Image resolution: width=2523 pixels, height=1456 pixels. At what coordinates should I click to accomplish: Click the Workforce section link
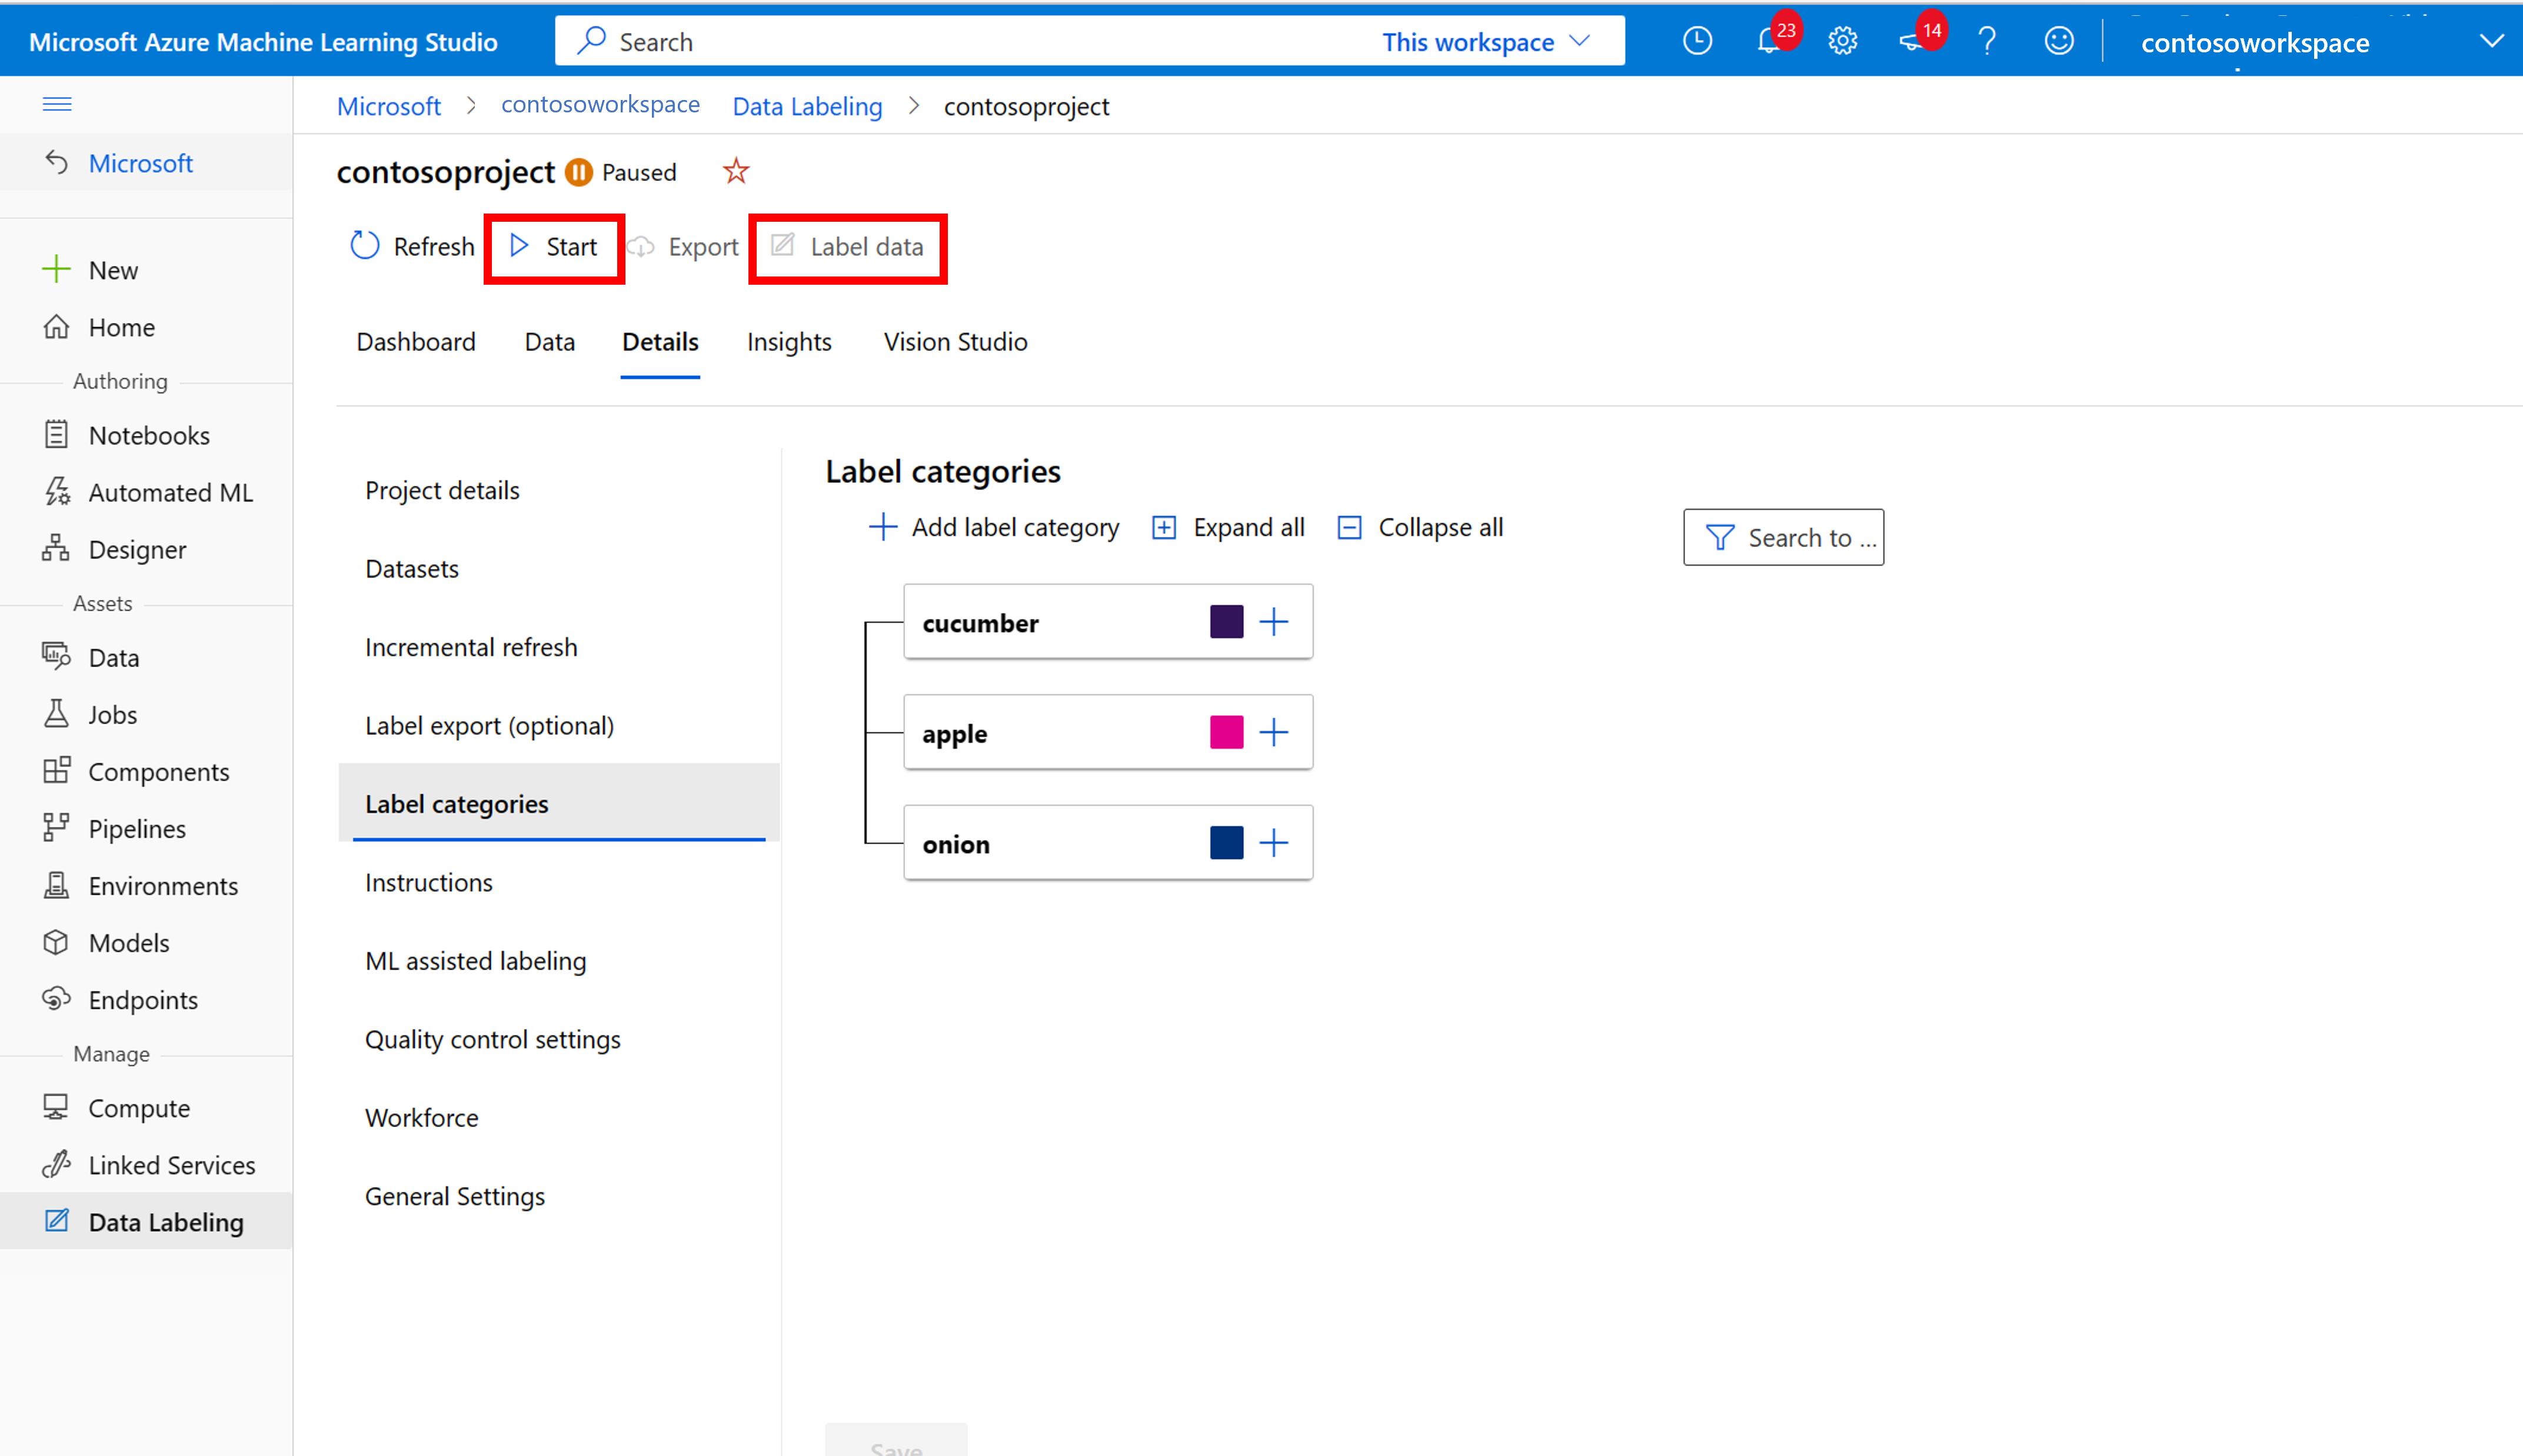(423, 1117)
